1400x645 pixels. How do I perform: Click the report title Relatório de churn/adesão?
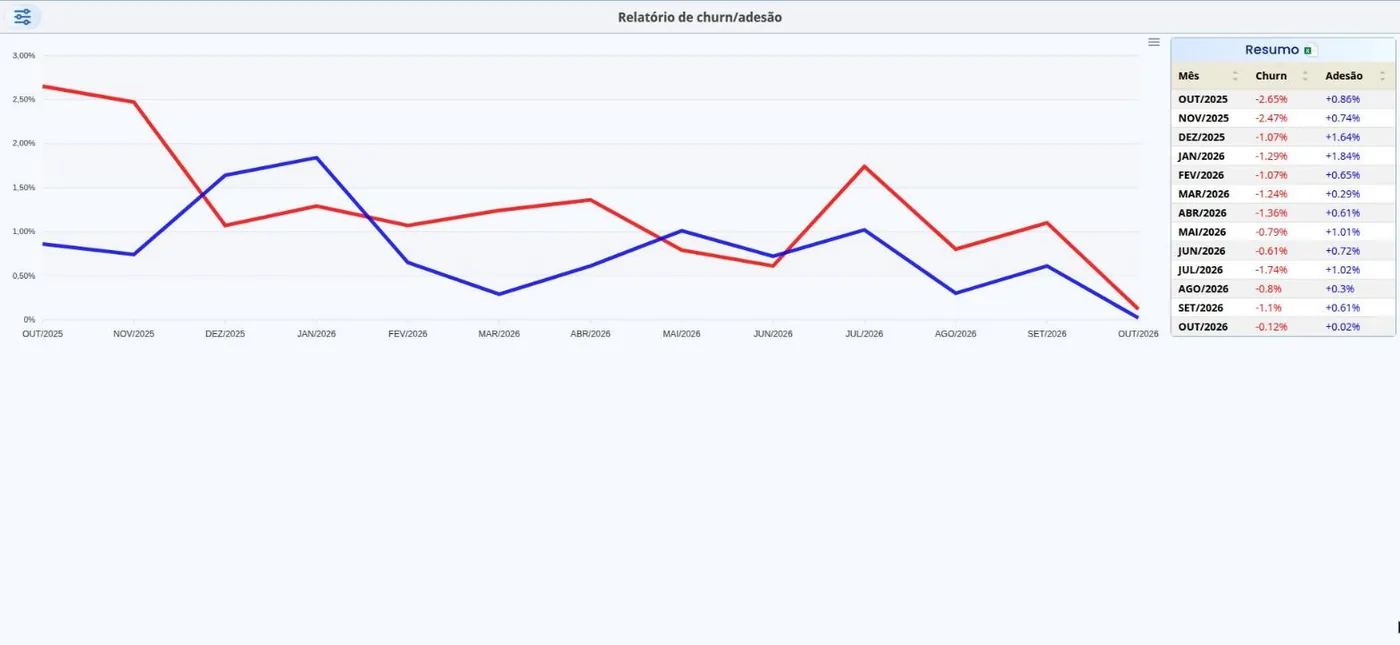click(x=700, y=17)
